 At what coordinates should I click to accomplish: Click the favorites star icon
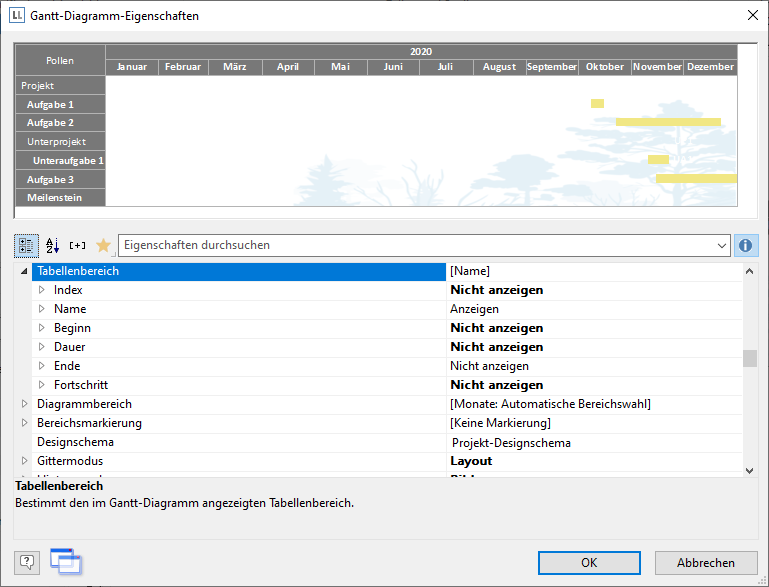103,245
